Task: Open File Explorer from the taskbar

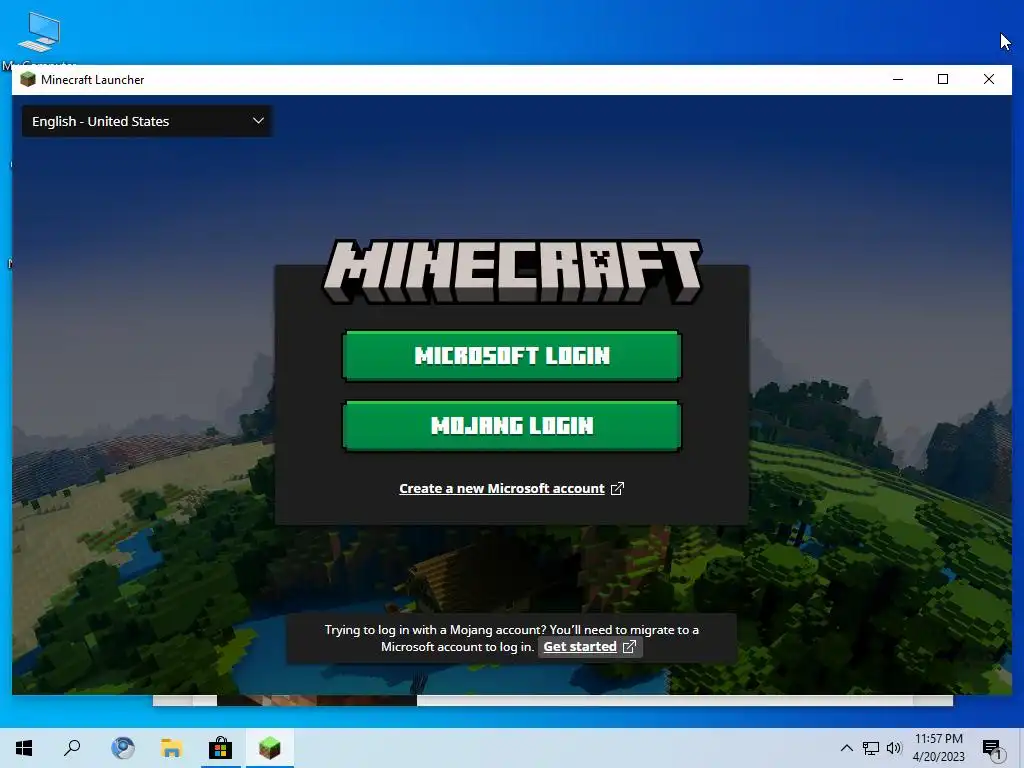Action: click(x=171, y=748)
